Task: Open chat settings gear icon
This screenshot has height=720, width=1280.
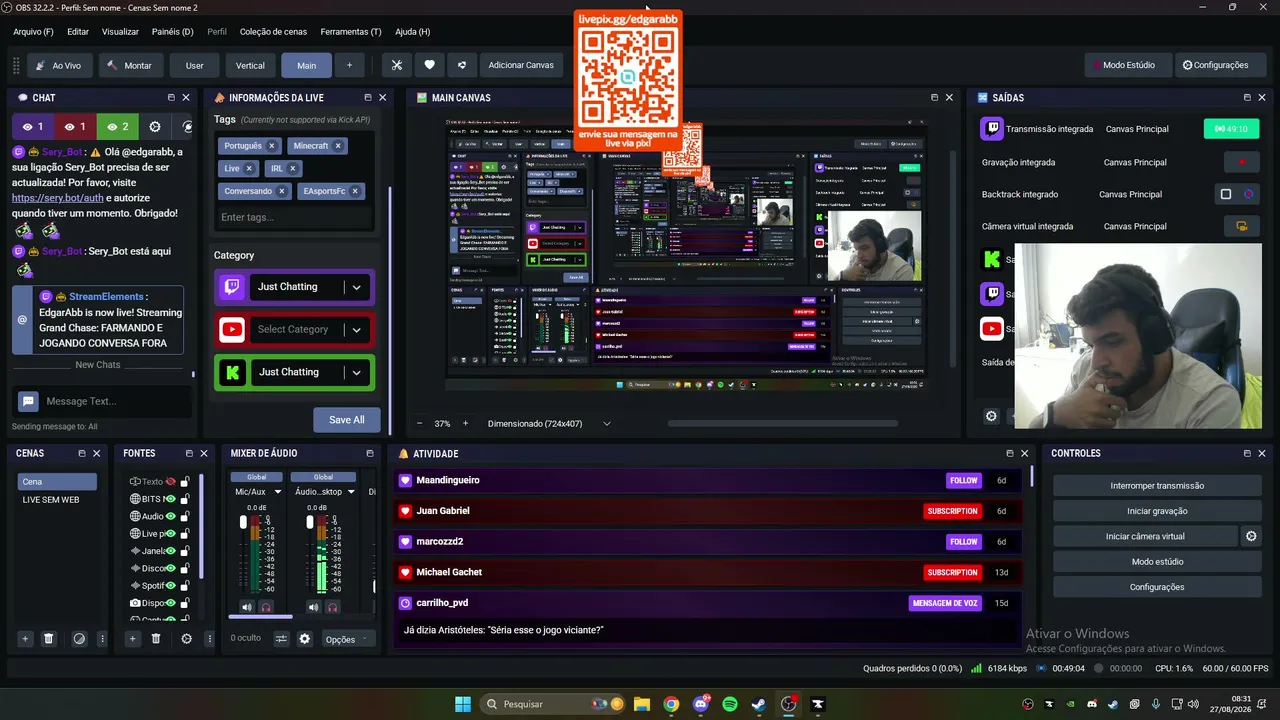Action: click(x=155, y=127)
